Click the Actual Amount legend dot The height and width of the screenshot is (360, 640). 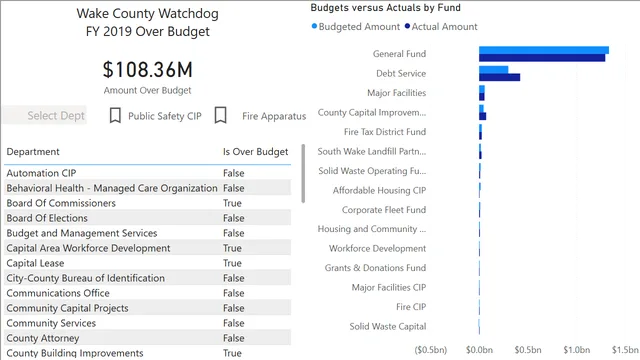point(407,26)
